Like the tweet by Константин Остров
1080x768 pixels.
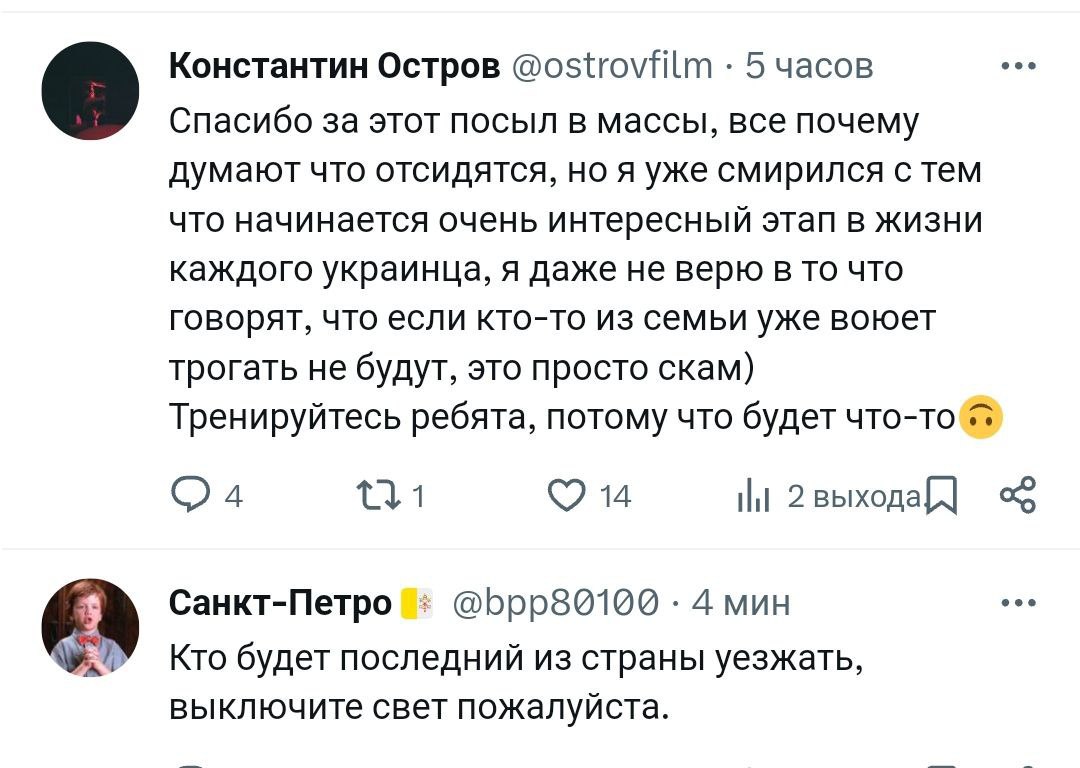[x=573, y=495]
